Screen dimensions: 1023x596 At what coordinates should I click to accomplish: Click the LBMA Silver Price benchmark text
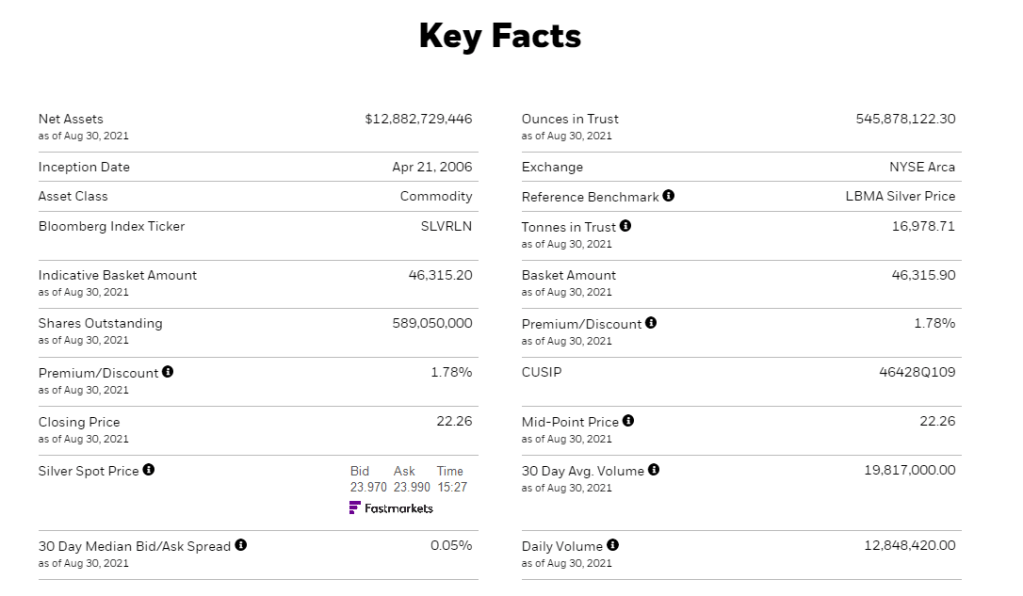(900, 196)
